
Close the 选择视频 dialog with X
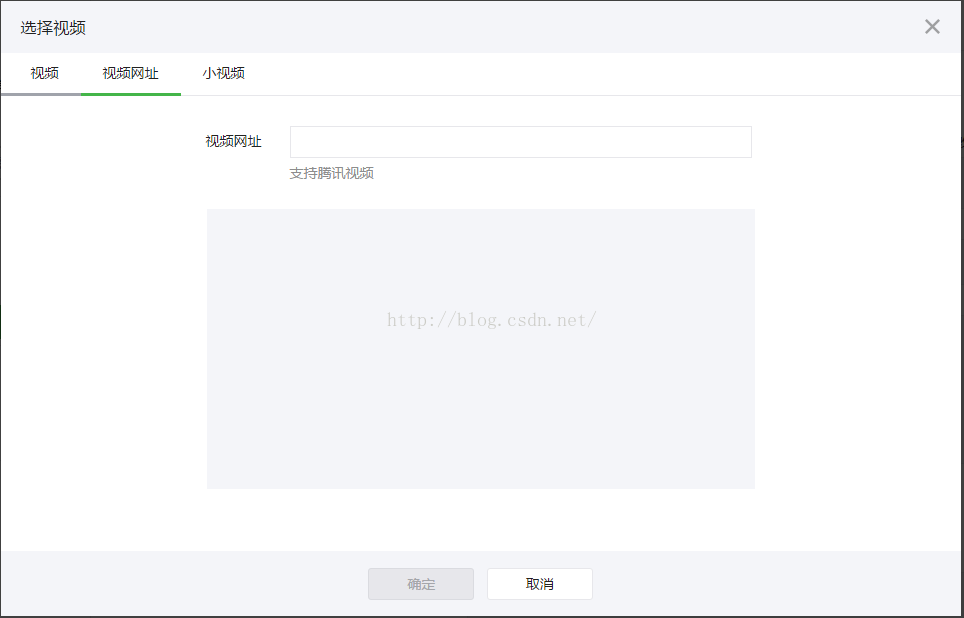point(932,26)
